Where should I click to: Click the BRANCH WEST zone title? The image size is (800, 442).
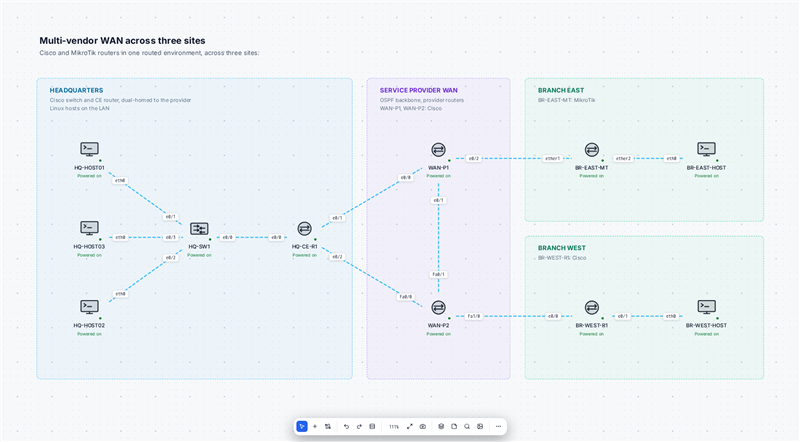tap(562, 248)
